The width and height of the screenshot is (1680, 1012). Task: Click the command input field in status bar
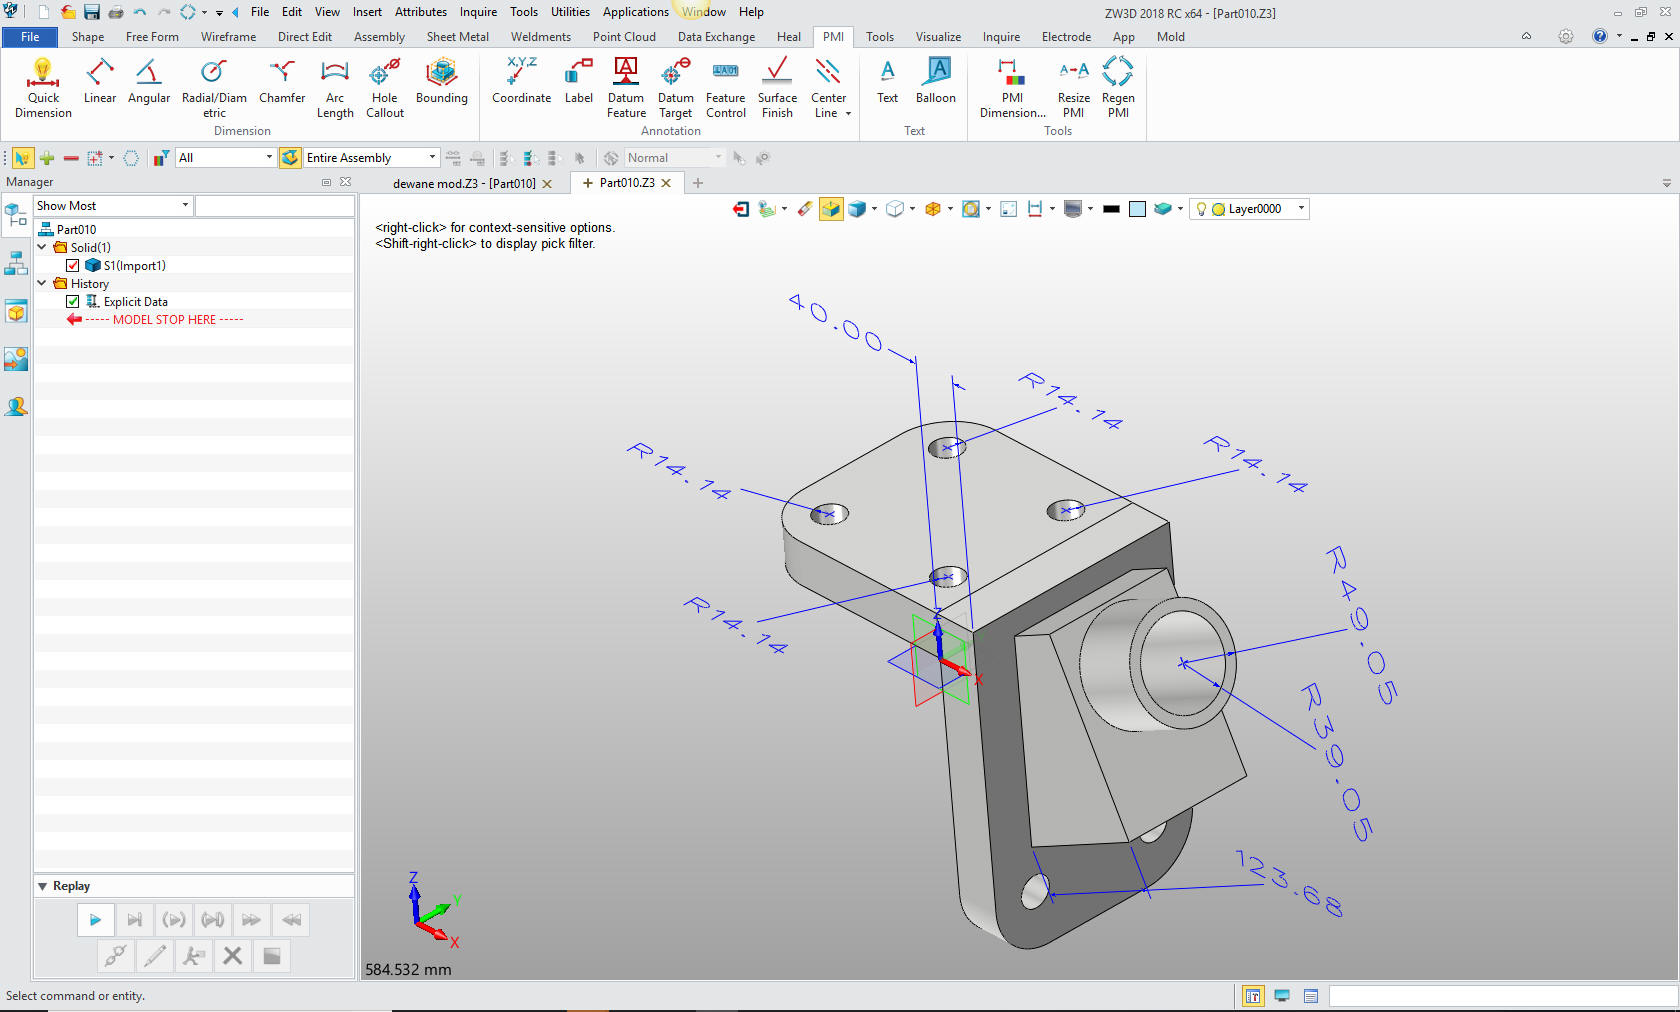1503,996
